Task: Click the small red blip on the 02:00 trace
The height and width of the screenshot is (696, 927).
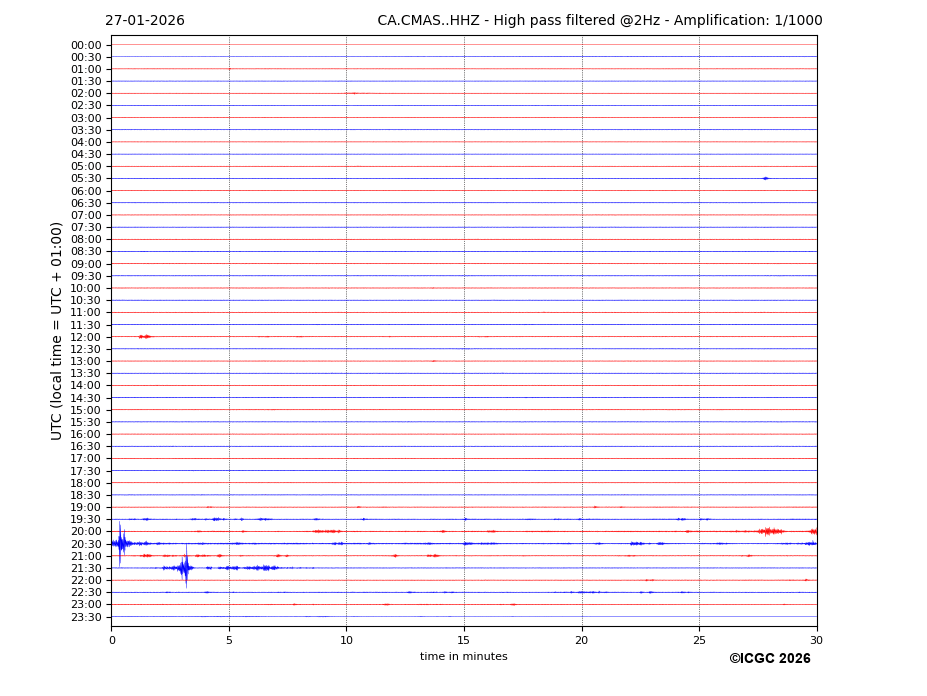Action: click(x=352, y=93)
